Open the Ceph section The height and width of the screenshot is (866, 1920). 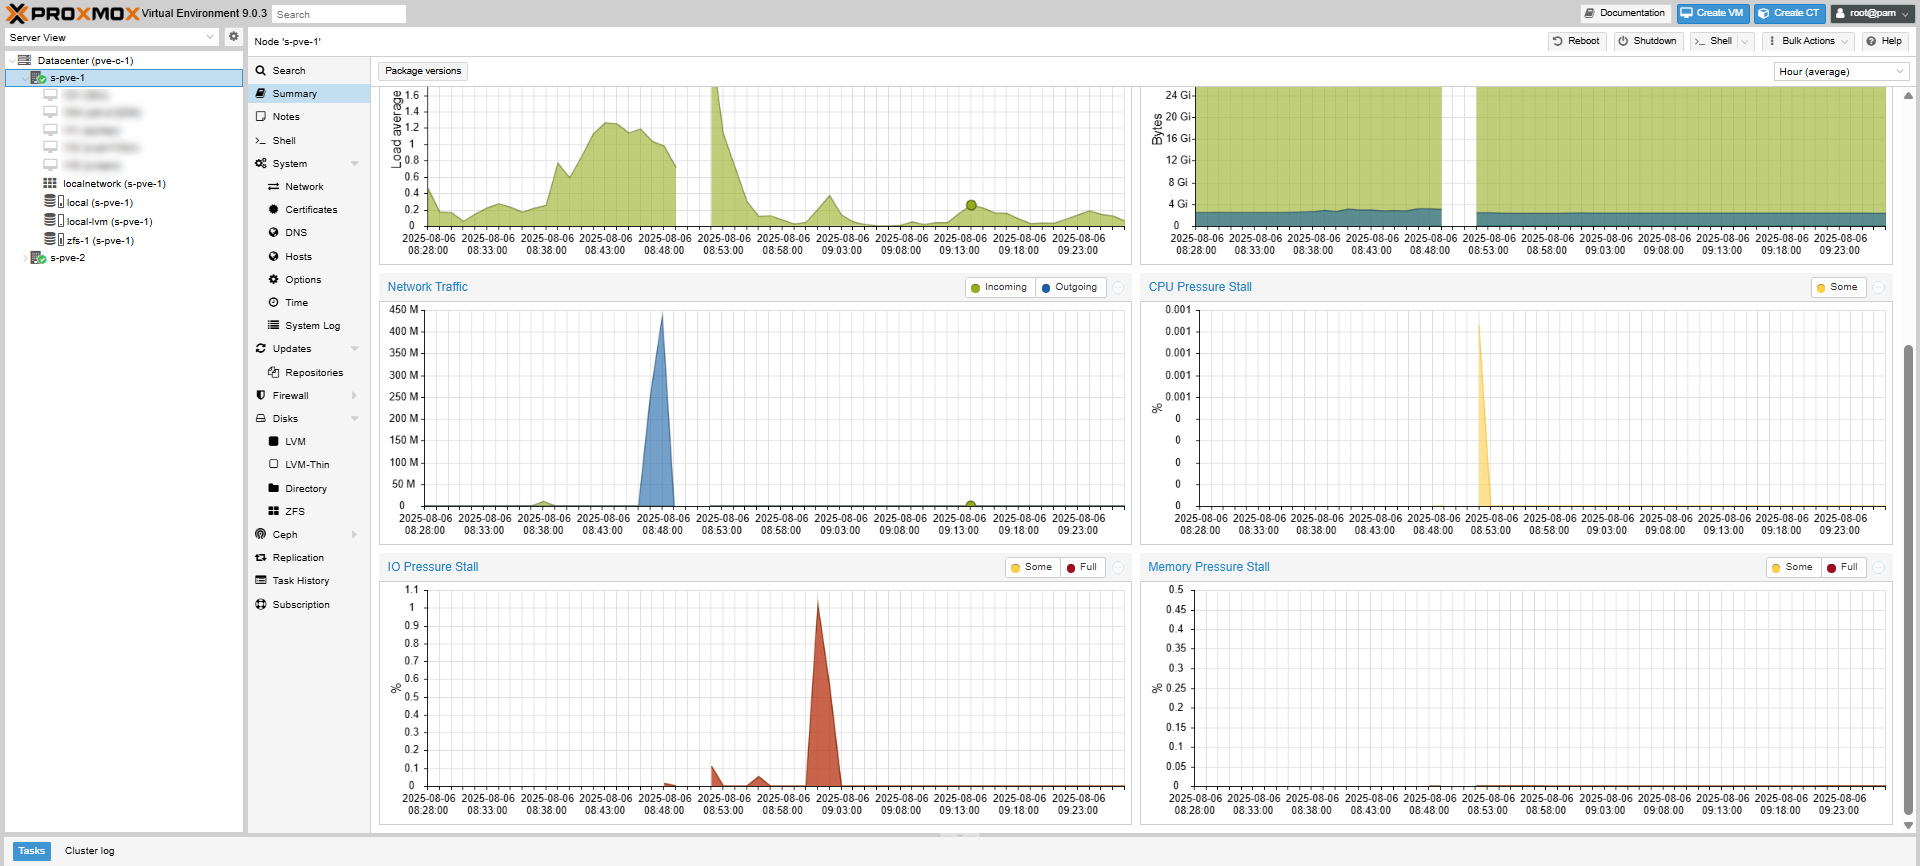(x=285, y=535)
